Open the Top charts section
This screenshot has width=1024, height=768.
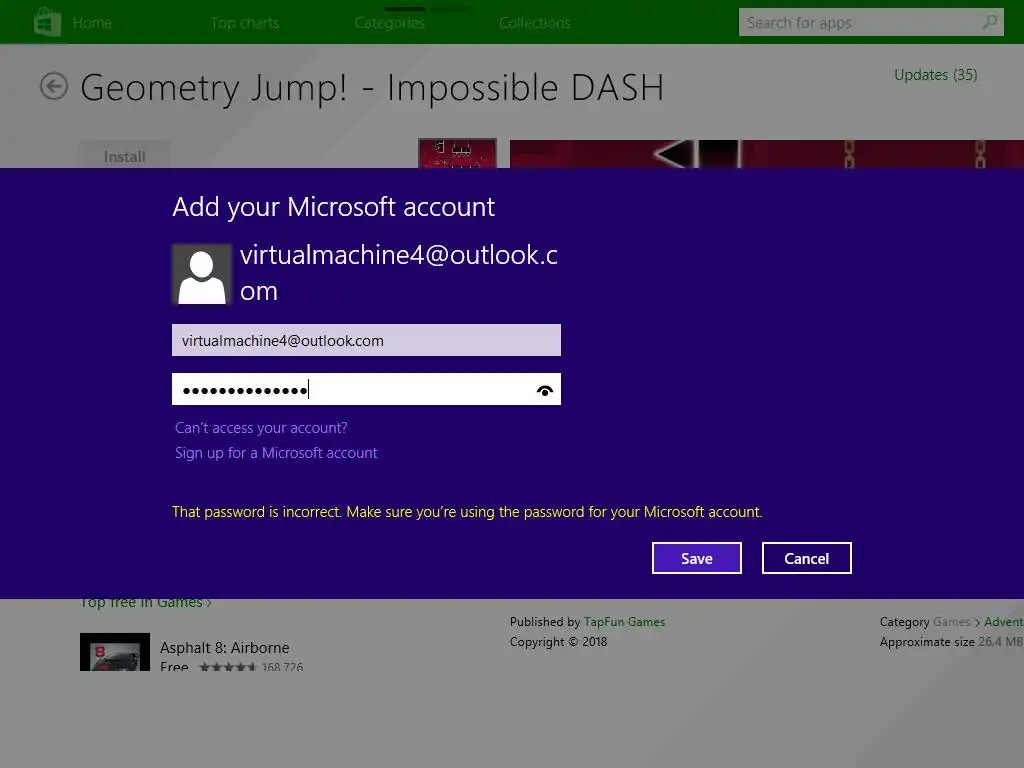(x=245, y=23)
